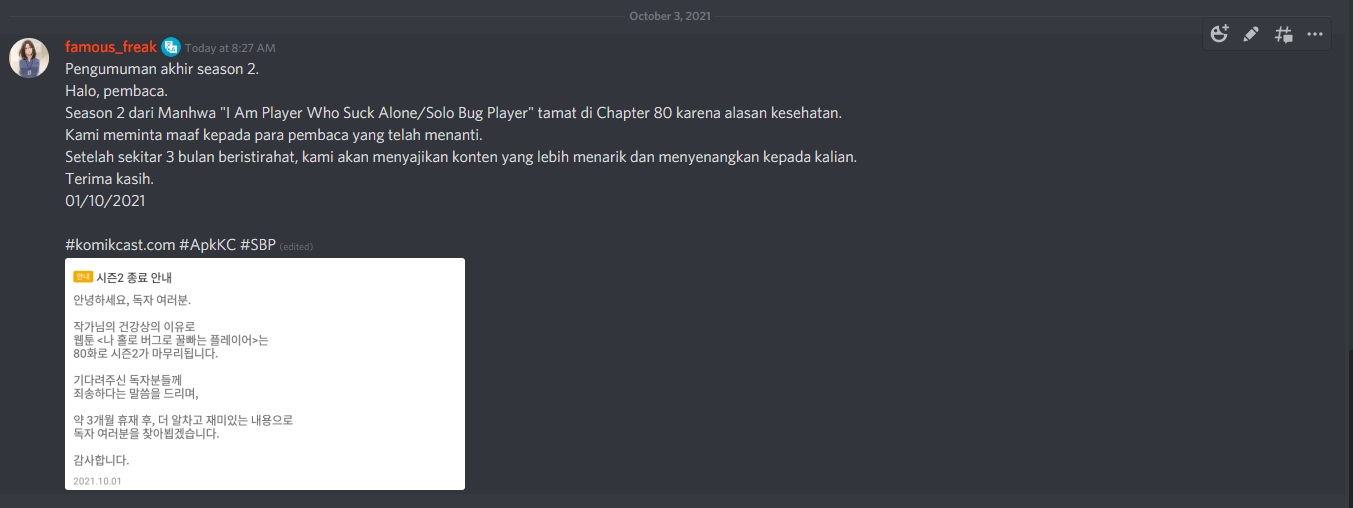
Task: Create a thread from this message
Action: pyautogui.click(x=1284, y=34)
